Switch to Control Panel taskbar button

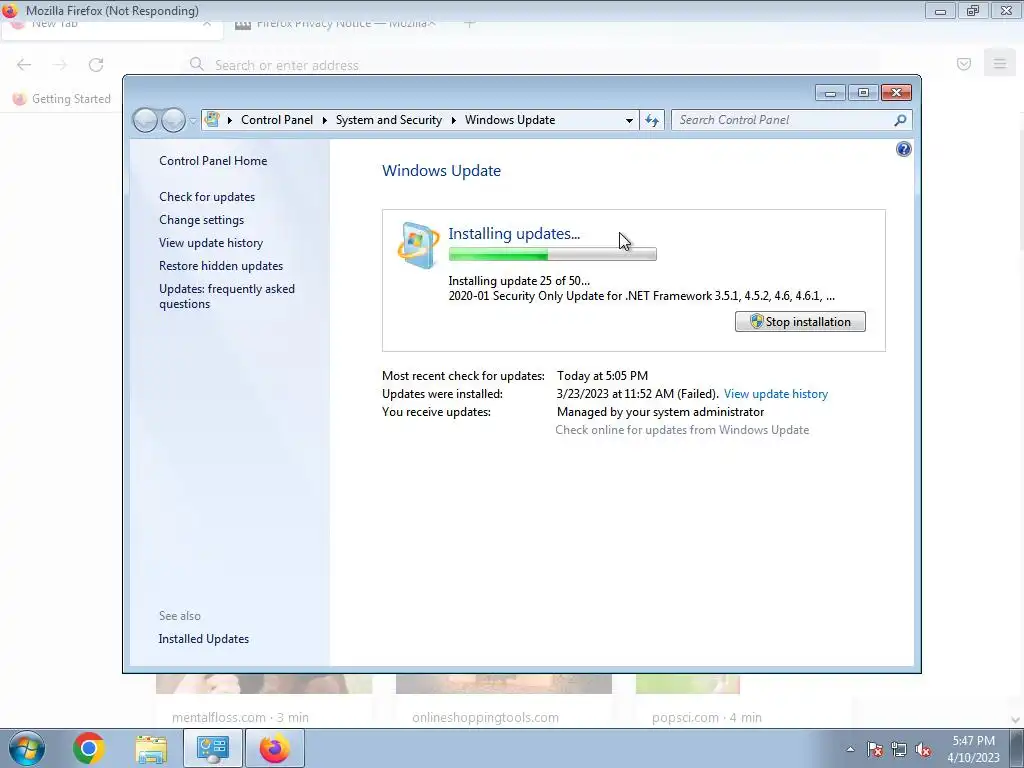[212, 748]
